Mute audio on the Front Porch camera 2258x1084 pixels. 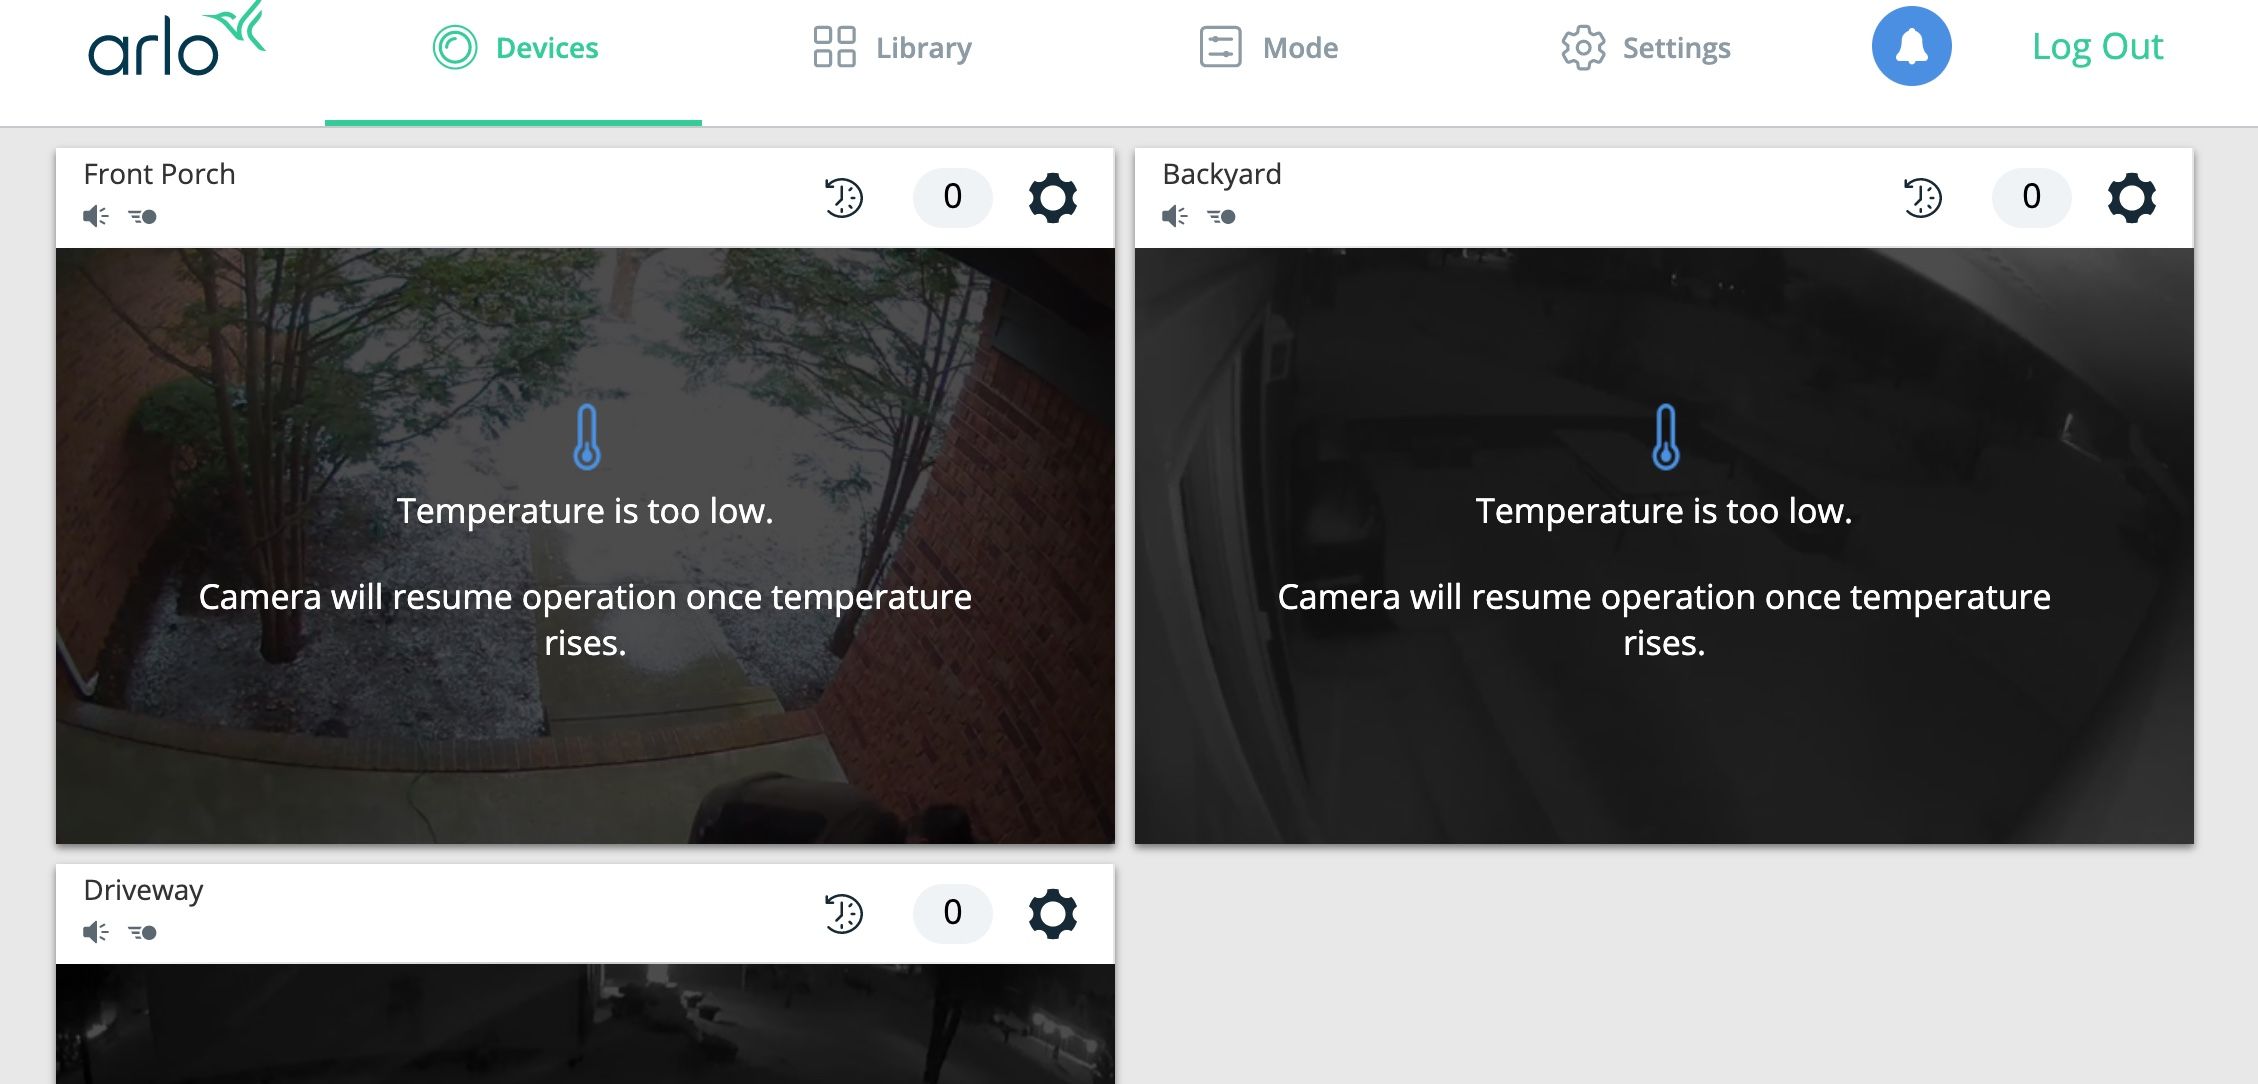pos(95,215)
